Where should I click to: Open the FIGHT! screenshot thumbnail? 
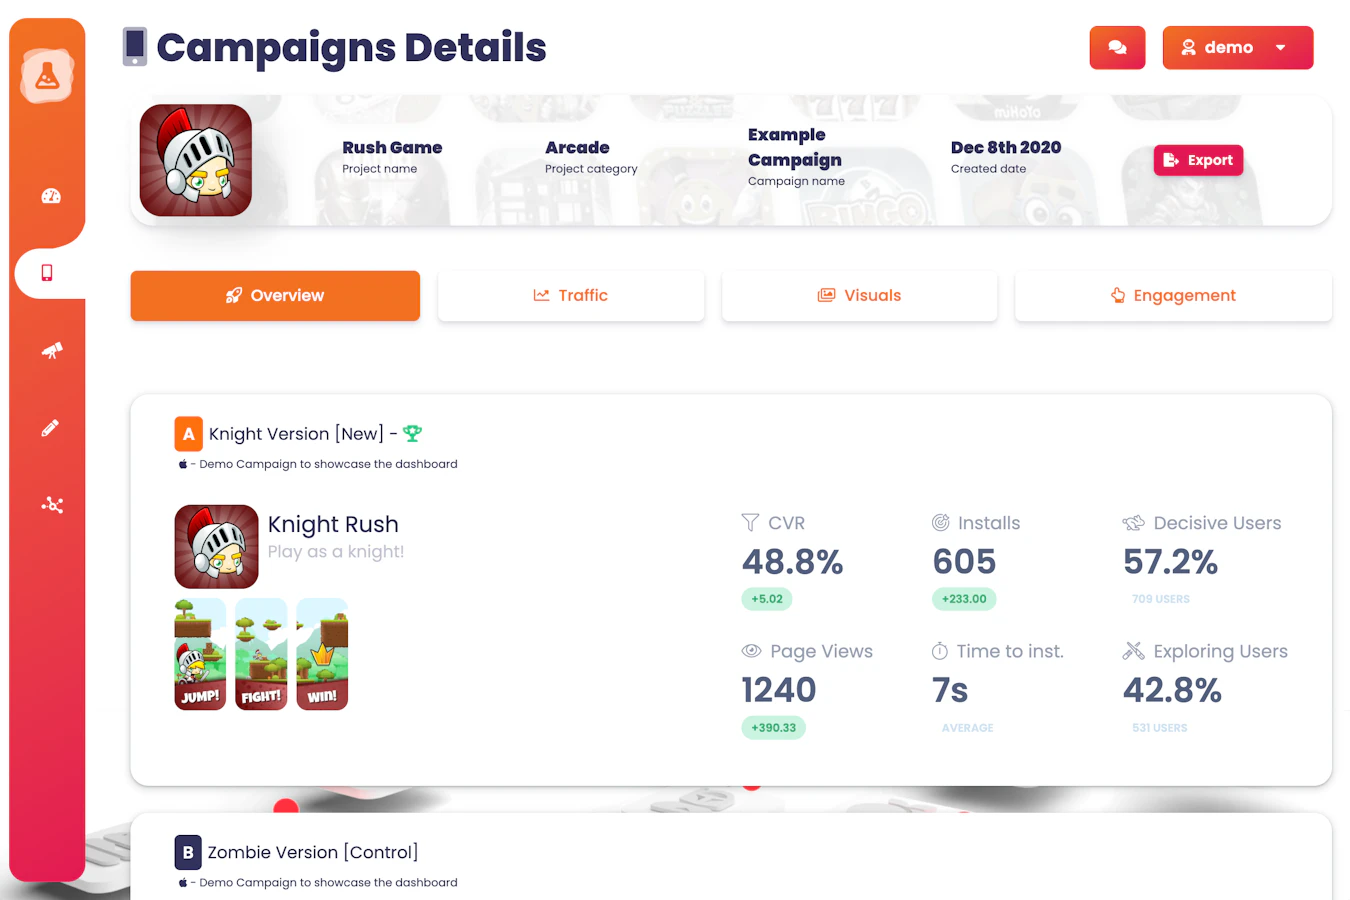point(261,654)
